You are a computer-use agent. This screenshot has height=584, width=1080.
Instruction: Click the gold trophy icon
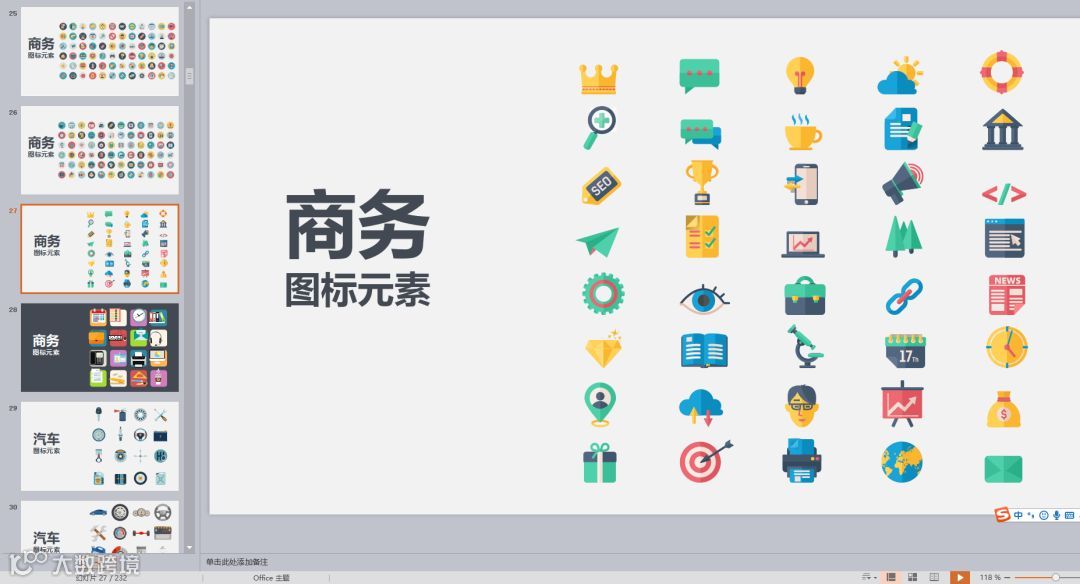click(702, 182)
